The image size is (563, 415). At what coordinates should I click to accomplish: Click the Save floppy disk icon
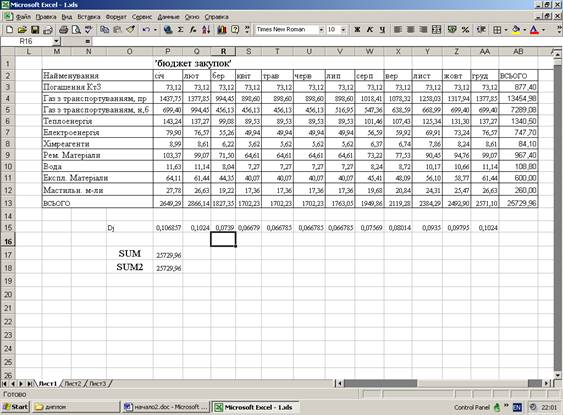[x=35, y=29]
